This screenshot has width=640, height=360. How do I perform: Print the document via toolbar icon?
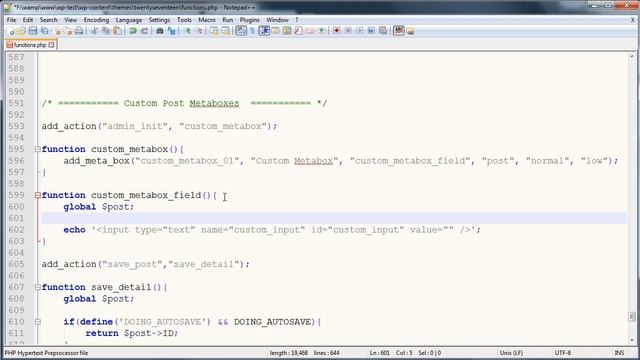79,31
